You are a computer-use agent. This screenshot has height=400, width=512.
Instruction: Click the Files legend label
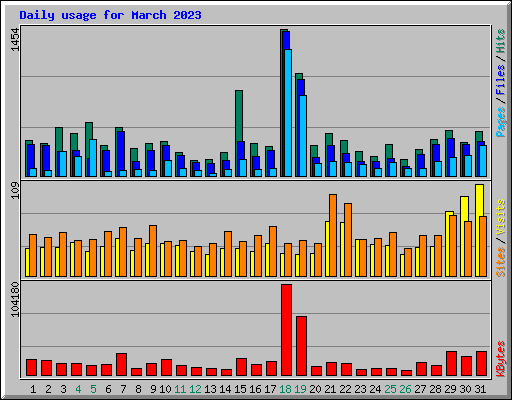pos(501,79)
